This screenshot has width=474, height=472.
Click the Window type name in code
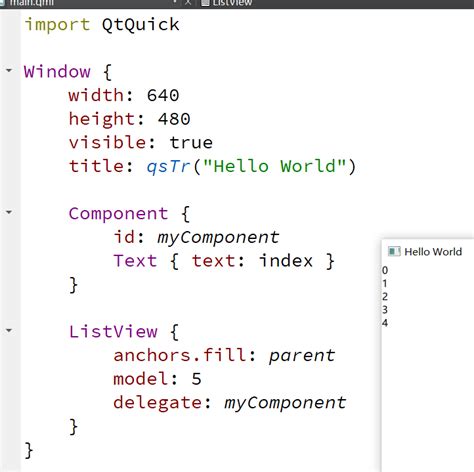click(x=57, y=72)
